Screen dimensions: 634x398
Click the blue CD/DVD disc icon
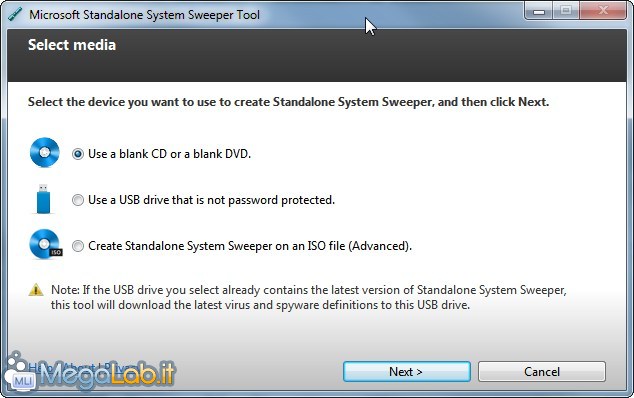45,152
